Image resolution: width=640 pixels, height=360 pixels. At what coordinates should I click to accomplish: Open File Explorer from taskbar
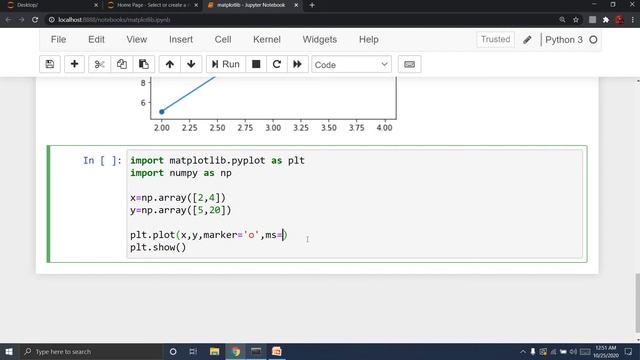[214, 351]
